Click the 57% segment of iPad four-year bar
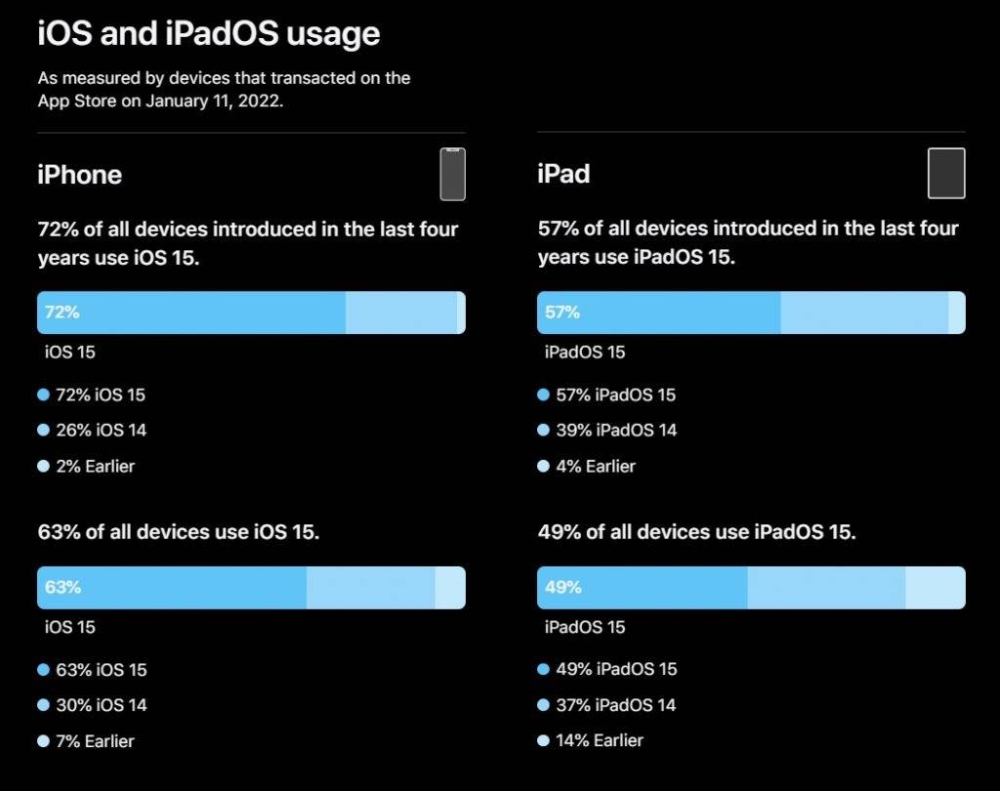 pyautogui.click(x=659, y=313)
